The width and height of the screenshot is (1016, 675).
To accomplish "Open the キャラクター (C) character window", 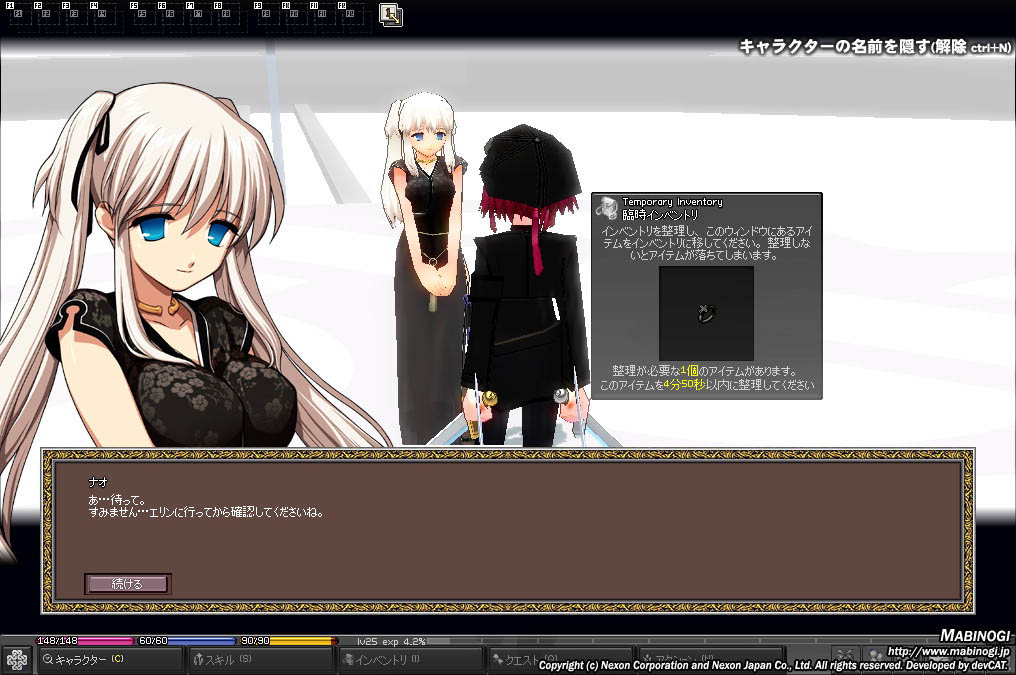I will pos(108,659).
